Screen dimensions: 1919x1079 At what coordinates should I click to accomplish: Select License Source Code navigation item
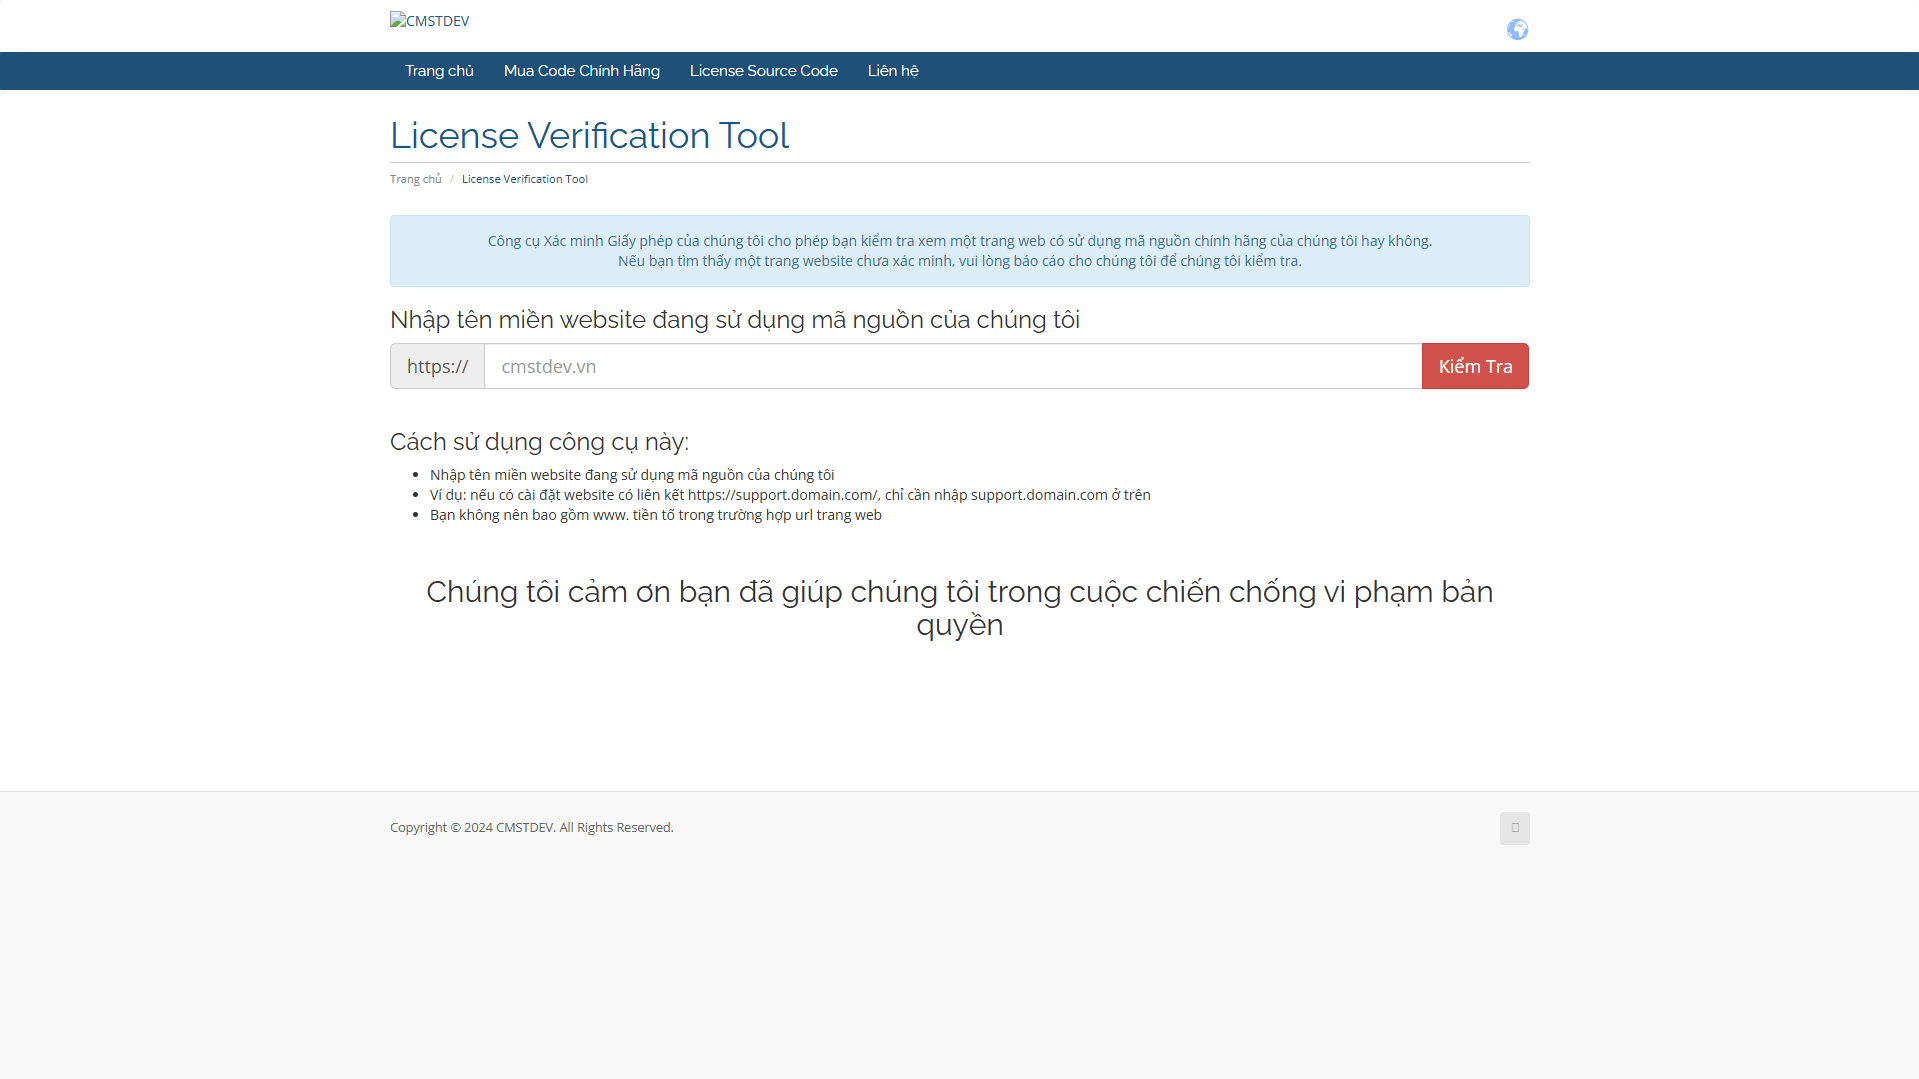[763, 71]
